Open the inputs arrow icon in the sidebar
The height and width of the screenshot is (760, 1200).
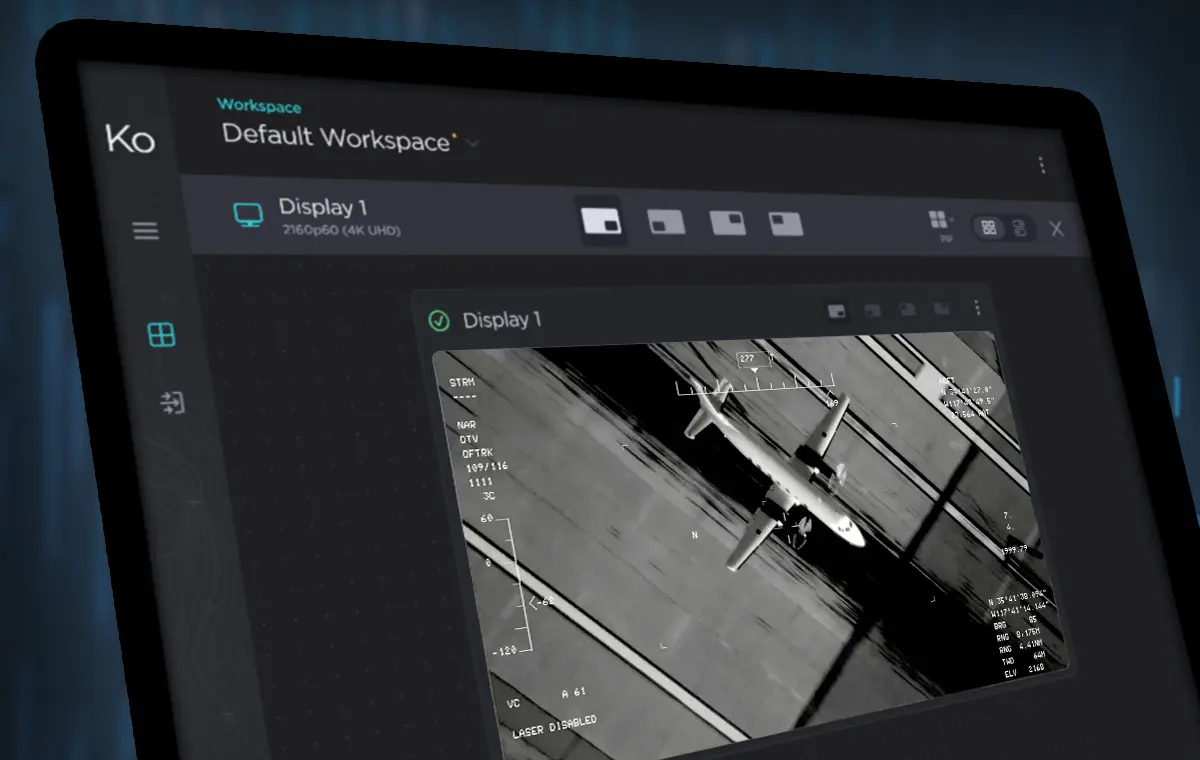(x=172, y=403)
